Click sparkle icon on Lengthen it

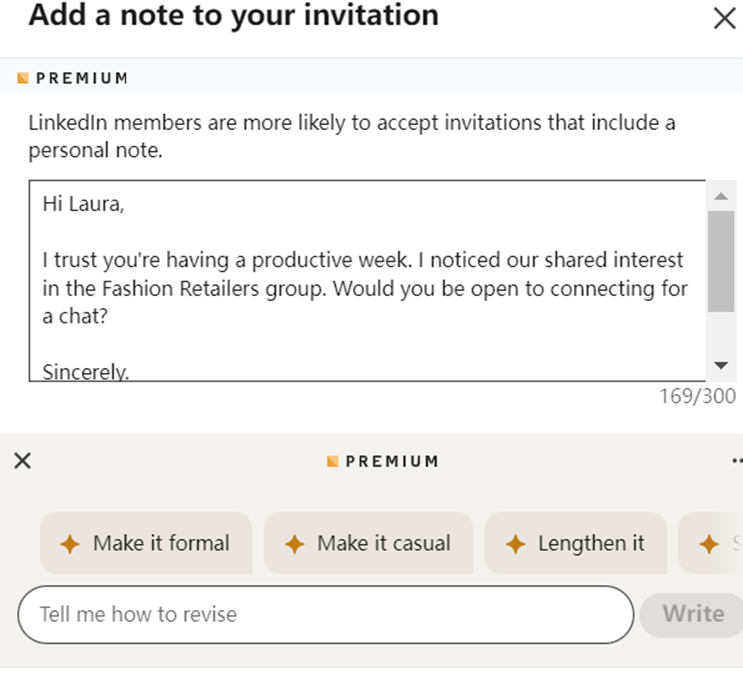(x=516, y=543)
